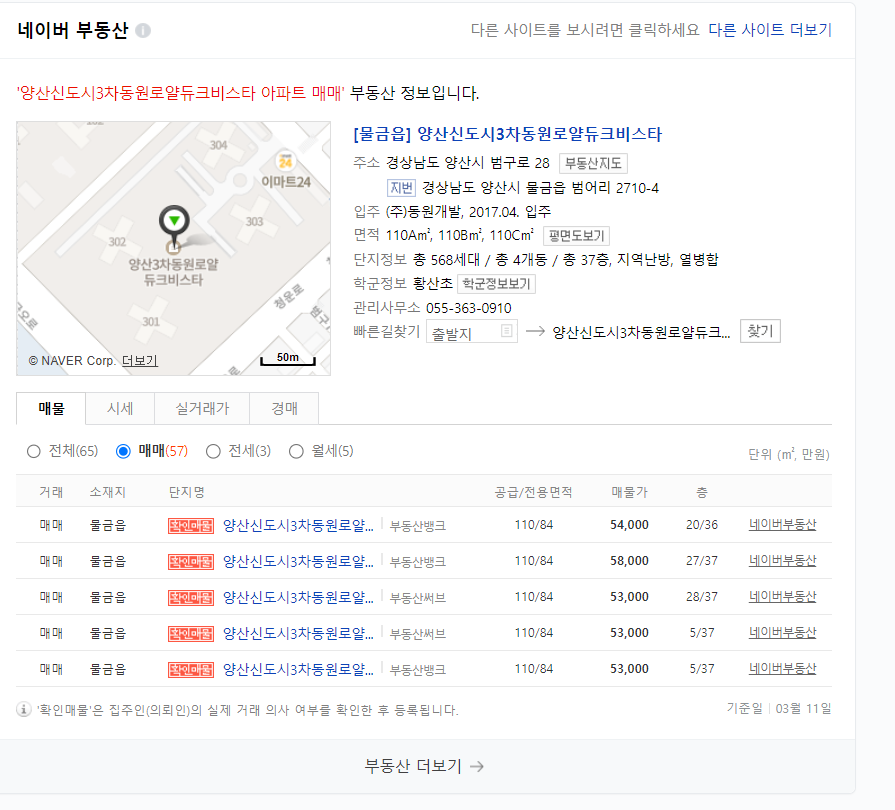Open the listing link in the 54,000 row
The width and height of the screenshot is (895, 810).
[x=298, y=526]
